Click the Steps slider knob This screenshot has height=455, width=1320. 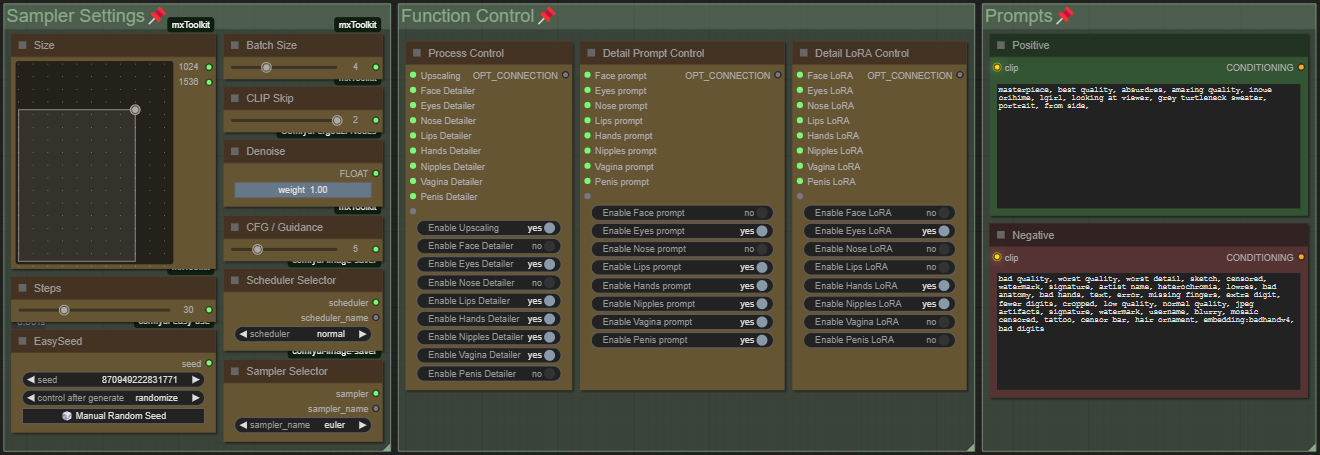click(x=64, y=310)
